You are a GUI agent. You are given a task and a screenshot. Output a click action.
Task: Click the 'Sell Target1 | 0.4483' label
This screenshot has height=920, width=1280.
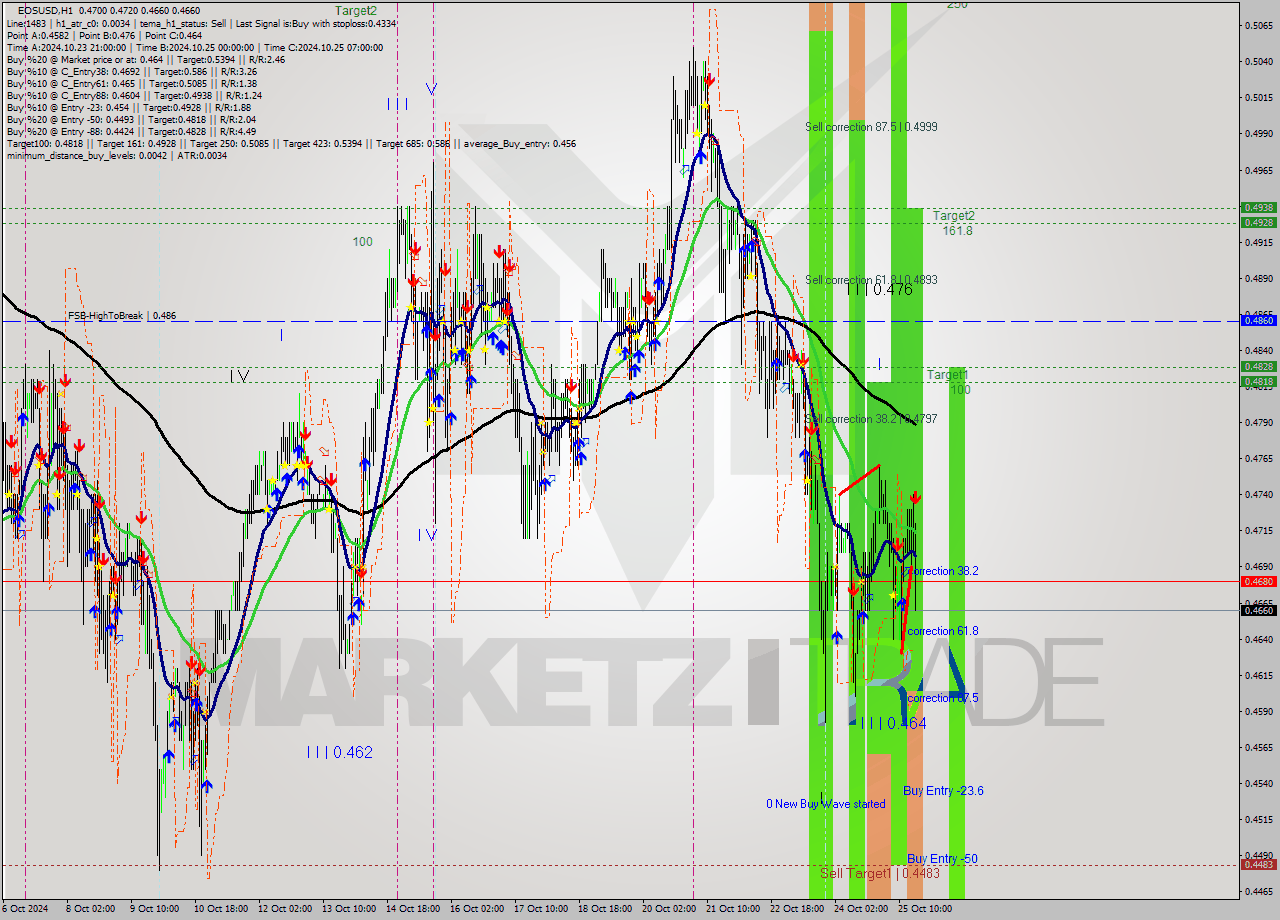coord(879,873)
